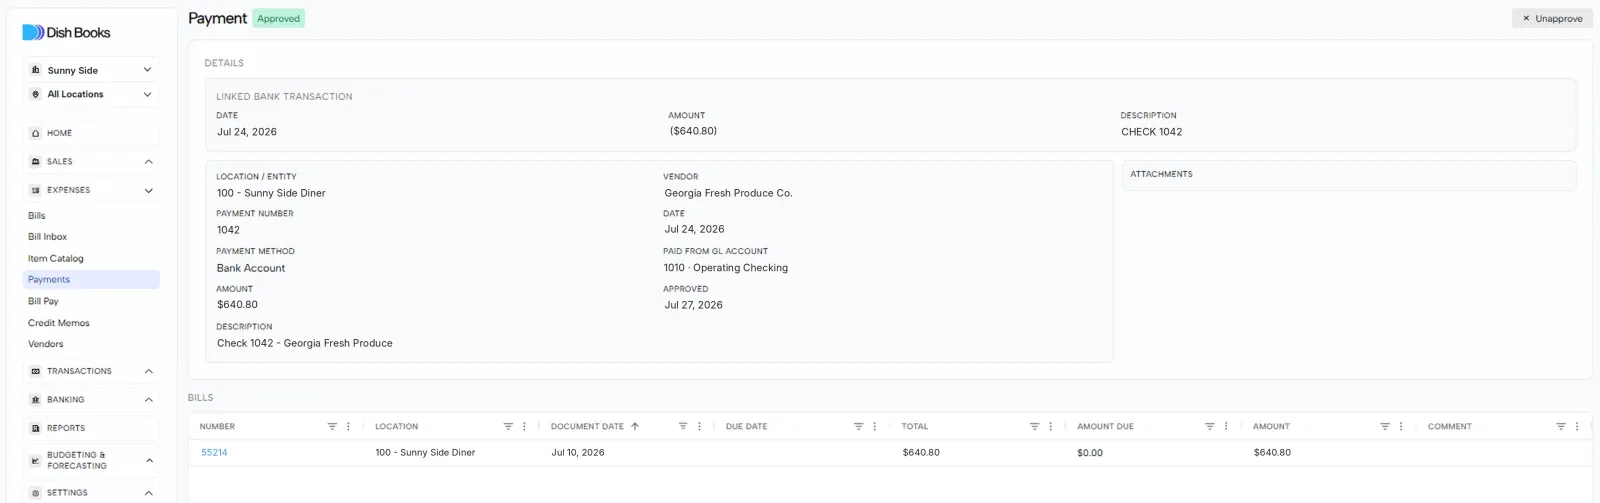This screenshot has width=1600, height=503.
Task: Open Bill Inbox in sidebar
Action: point(48,237)
